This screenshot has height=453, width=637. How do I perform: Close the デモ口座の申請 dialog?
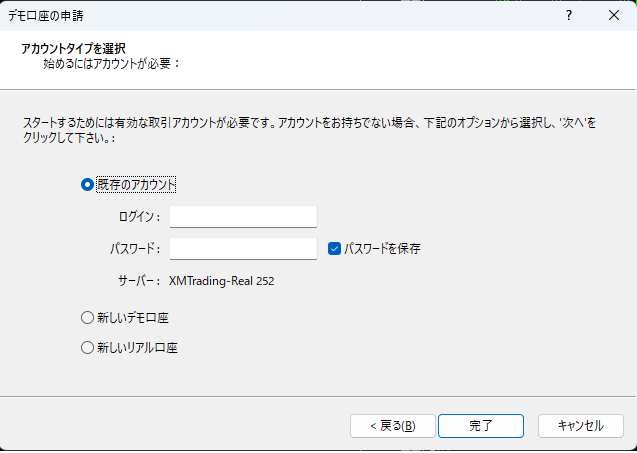pyautogui.click(x=612, y=15)
